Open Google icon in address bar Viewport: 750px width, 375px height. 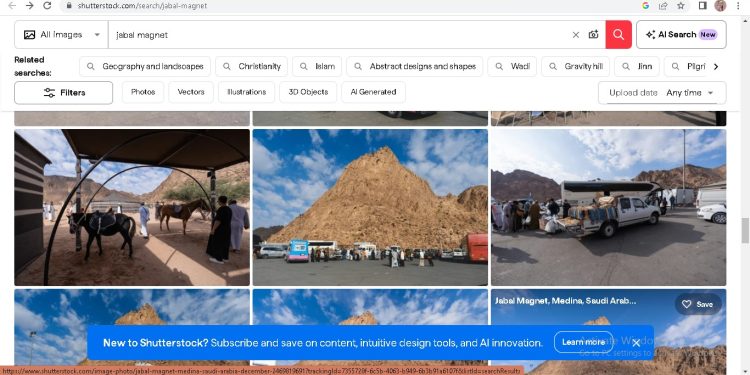point(645,6)
